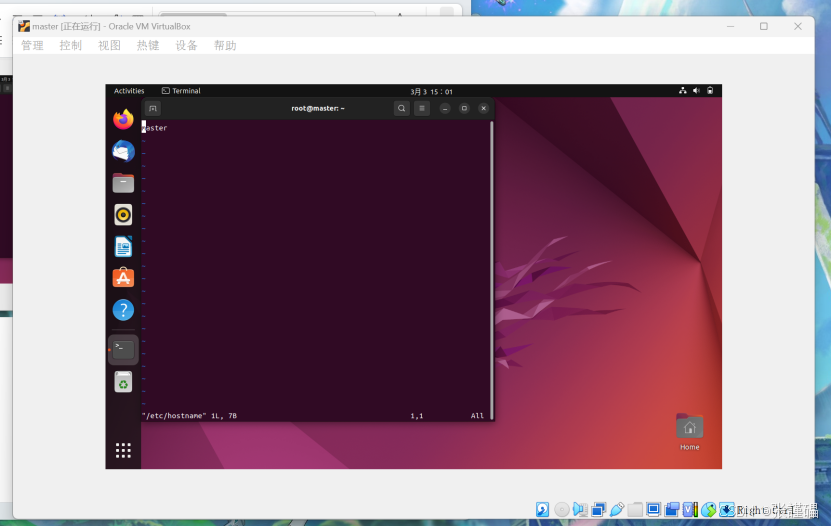Maximize the VirtualBox master window

(764, 26)
